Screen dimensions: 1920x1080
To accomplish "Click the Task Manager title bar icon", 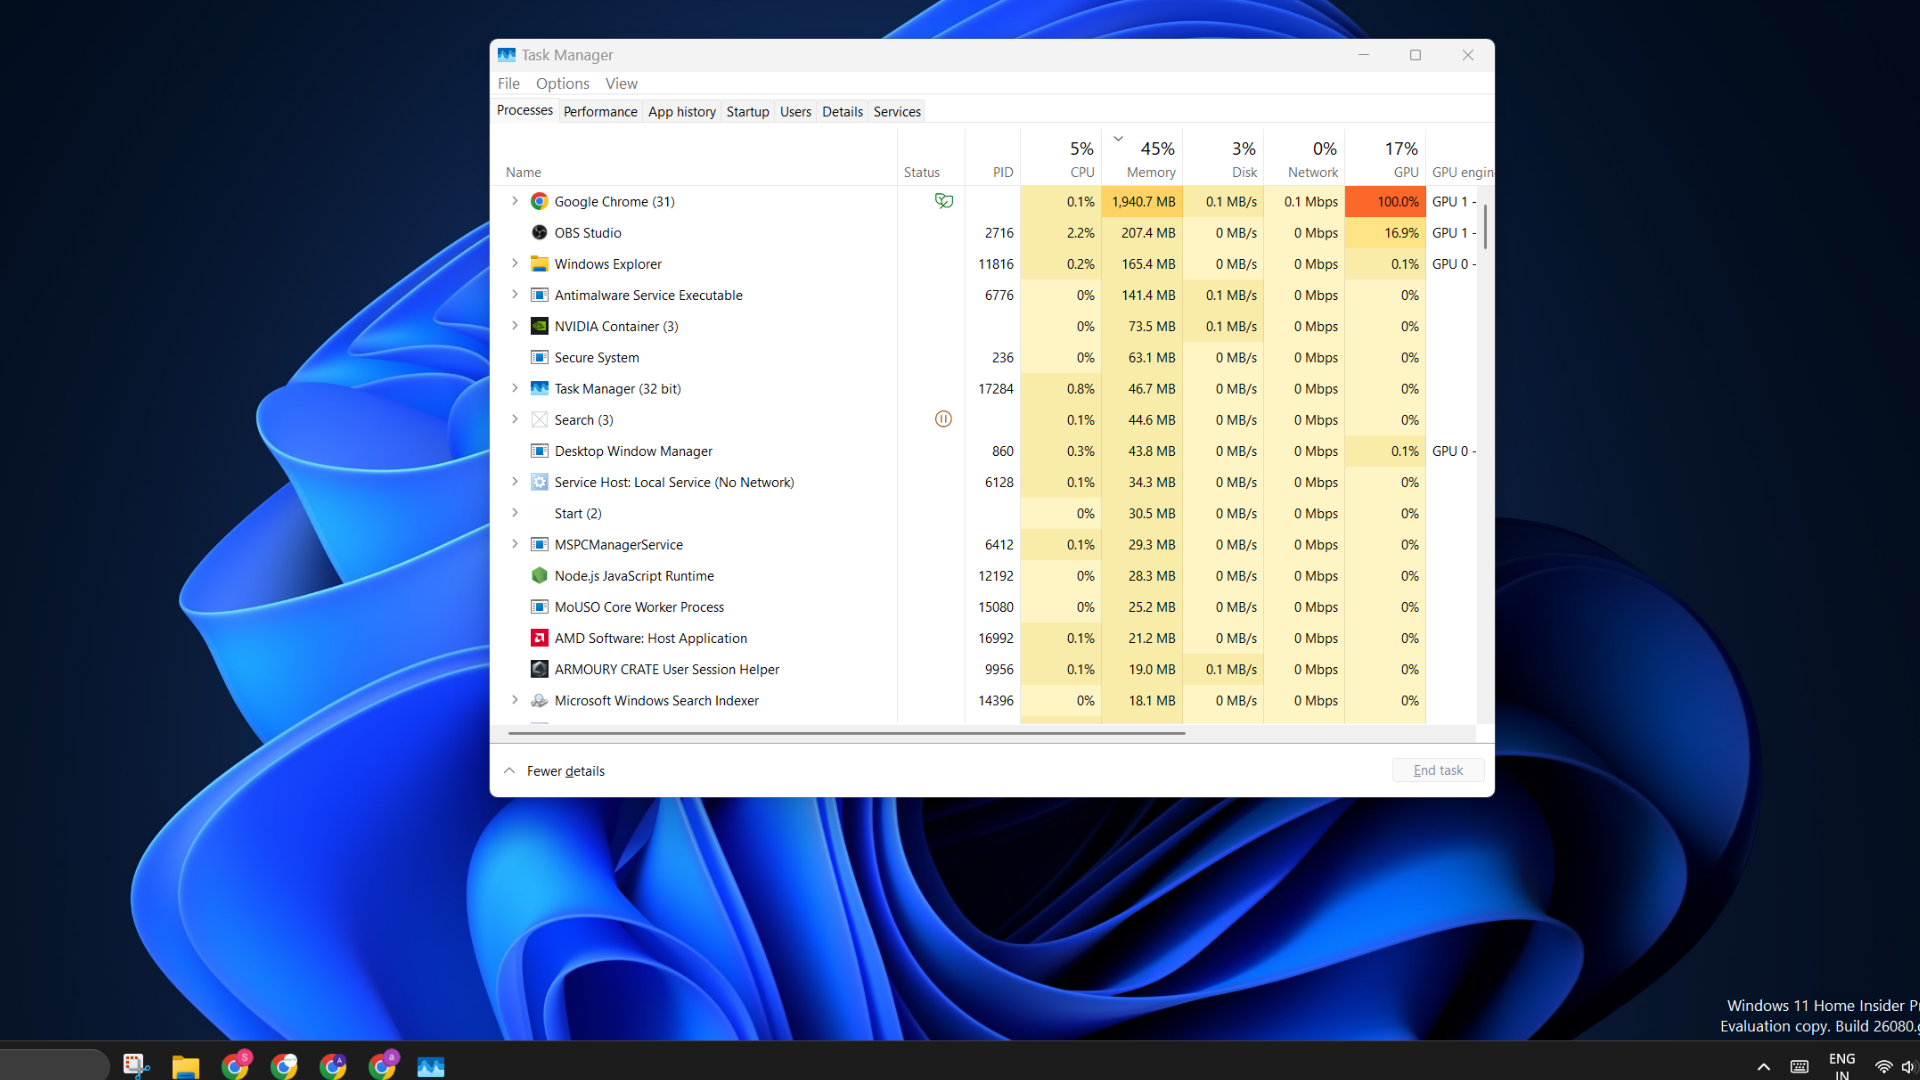I will point(507,55).
